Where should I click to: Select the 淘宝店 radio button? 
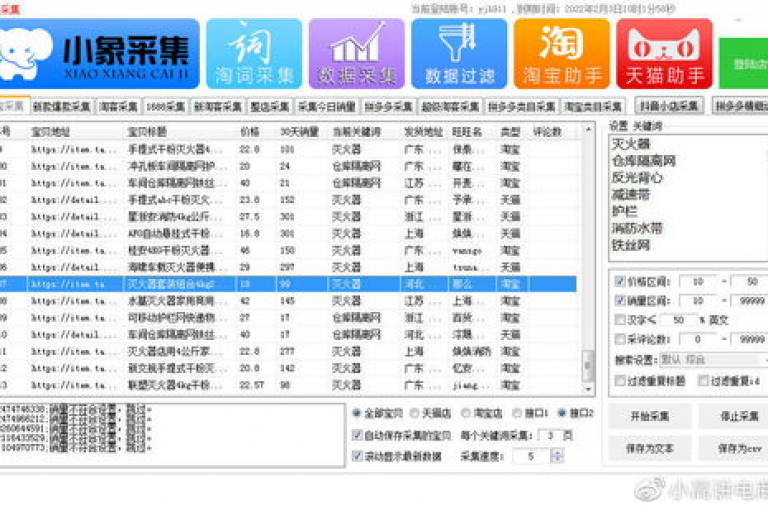pos(466,413)
